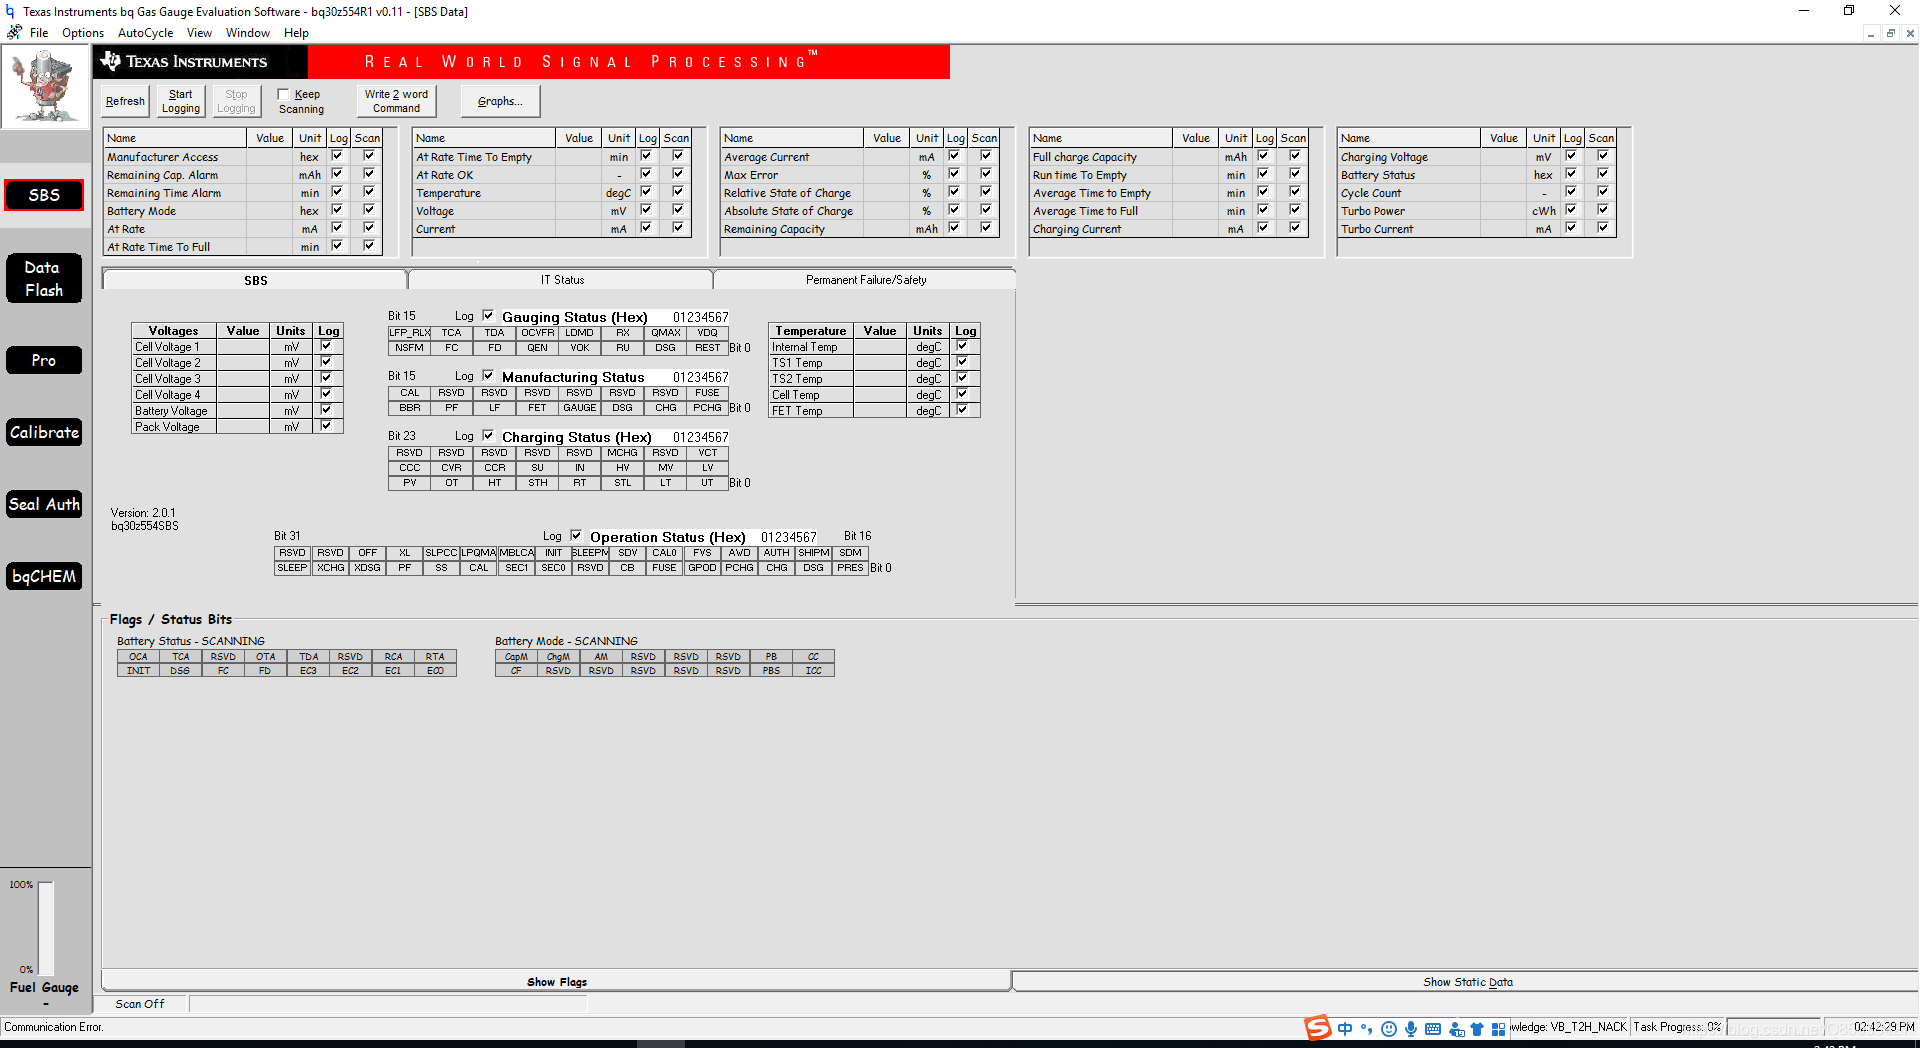Select the Temperature row name
Viewport: 1920px width, 1048px height.
448,193
